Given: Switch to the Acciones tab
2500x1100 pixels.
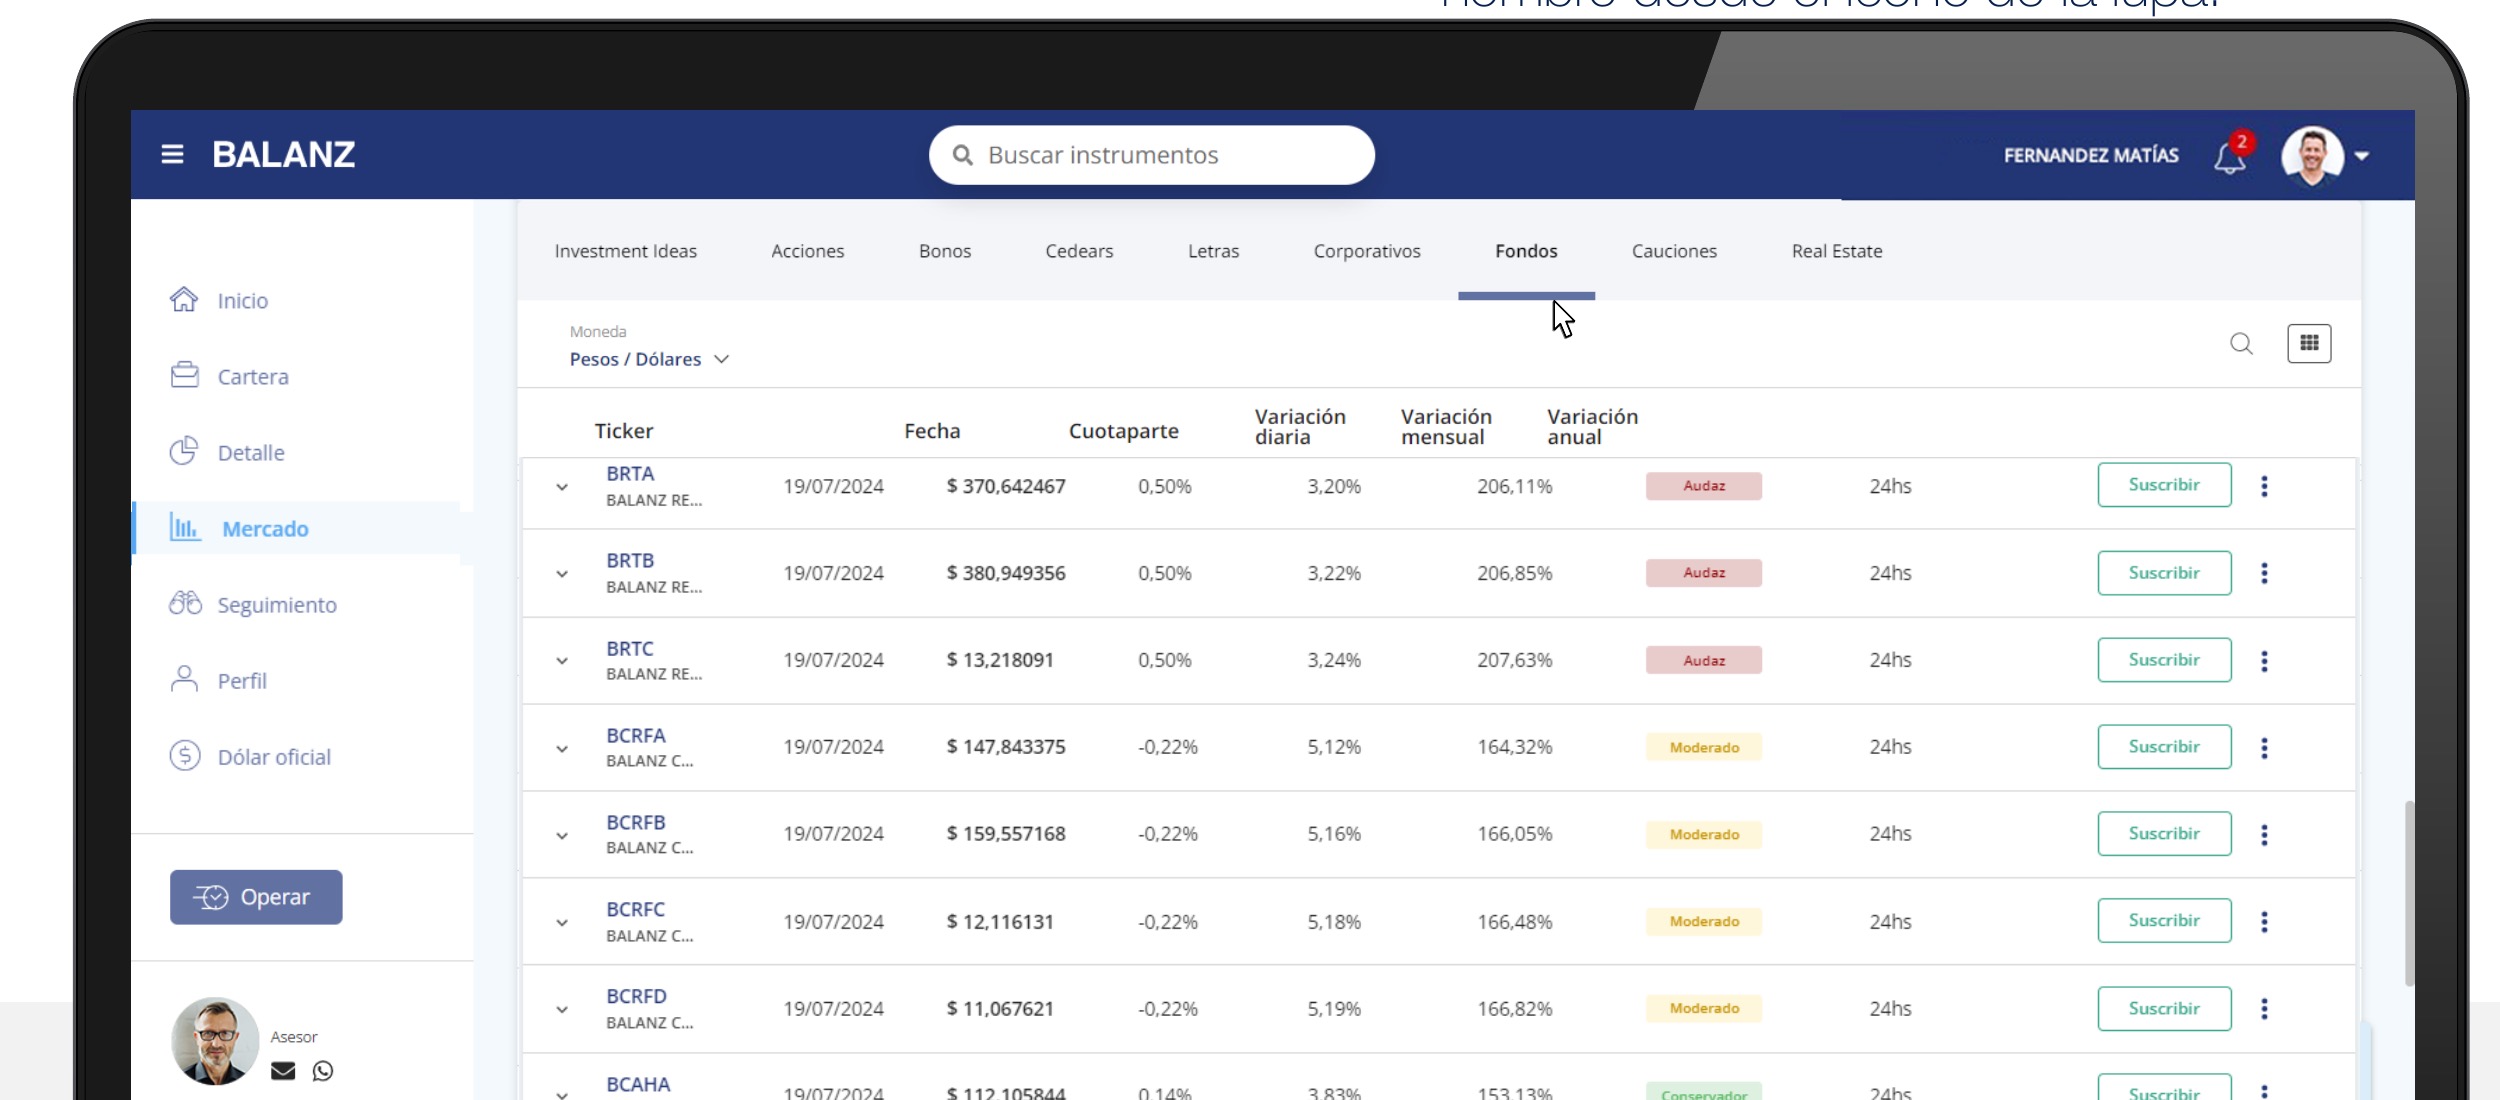Looking at the screenshot, I should tap(808, 251).
